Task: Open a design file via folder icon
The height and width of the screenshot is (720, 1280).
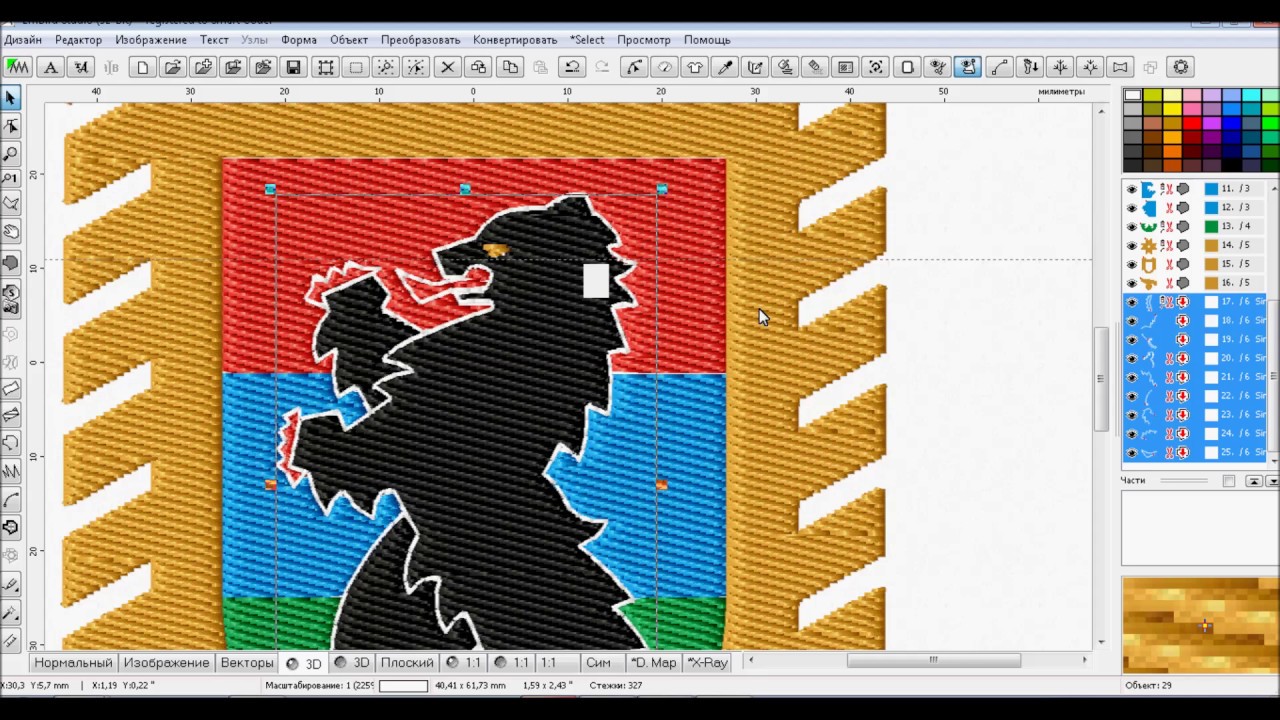Action: [x=172, y=67]
